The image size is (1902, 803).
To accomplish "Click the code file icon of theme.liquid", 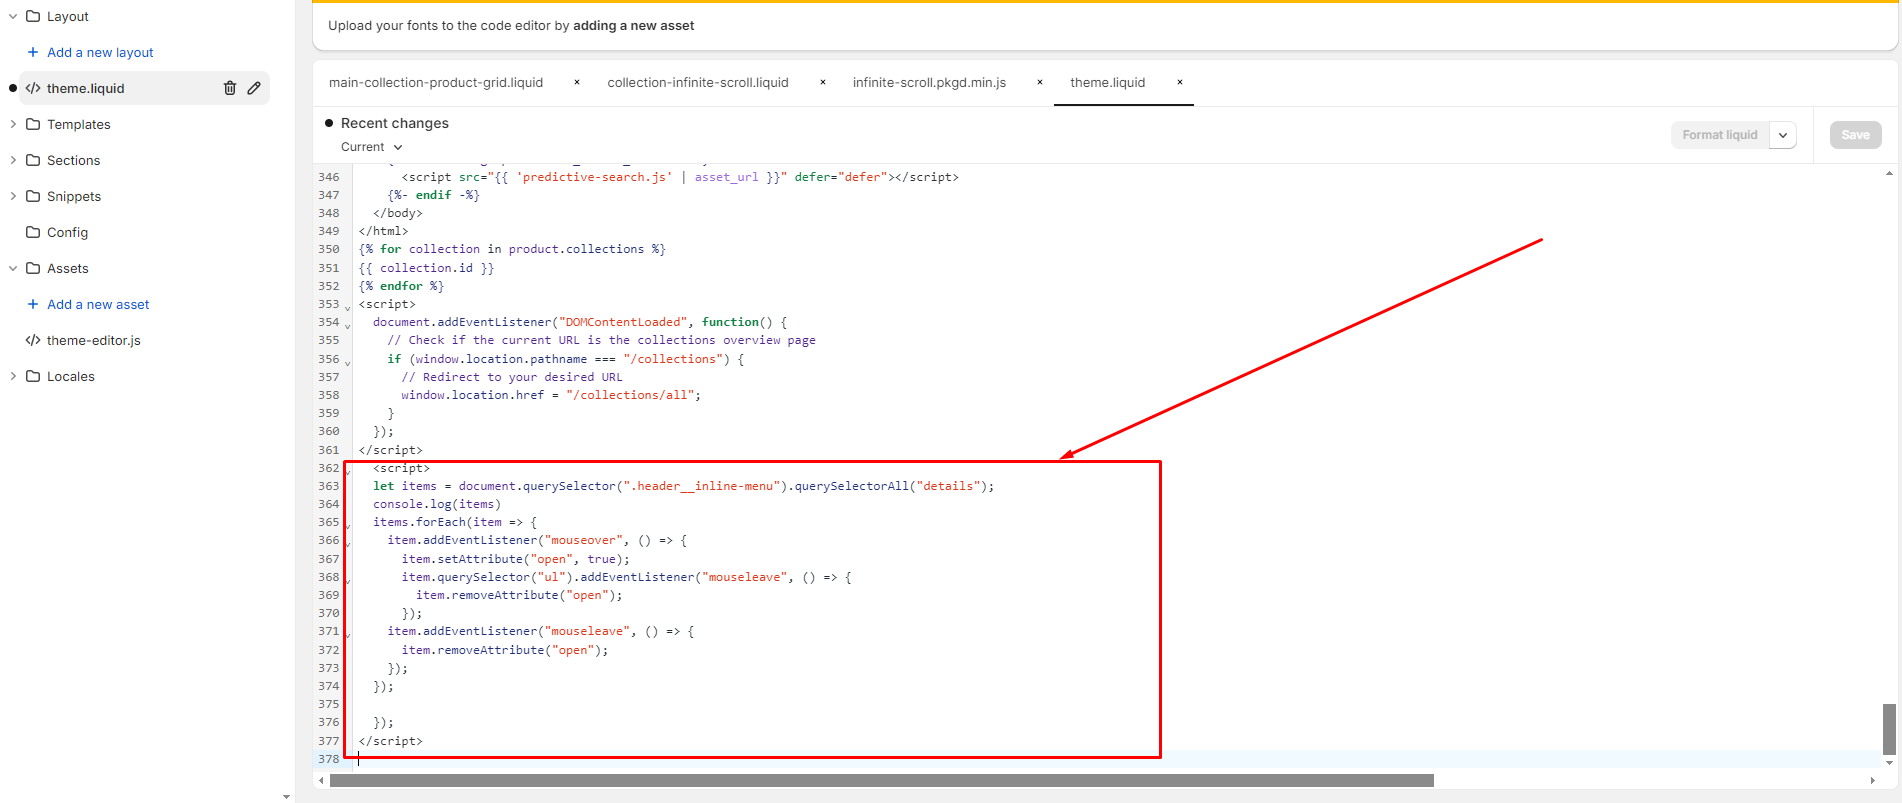I will [x=33, y=88].
